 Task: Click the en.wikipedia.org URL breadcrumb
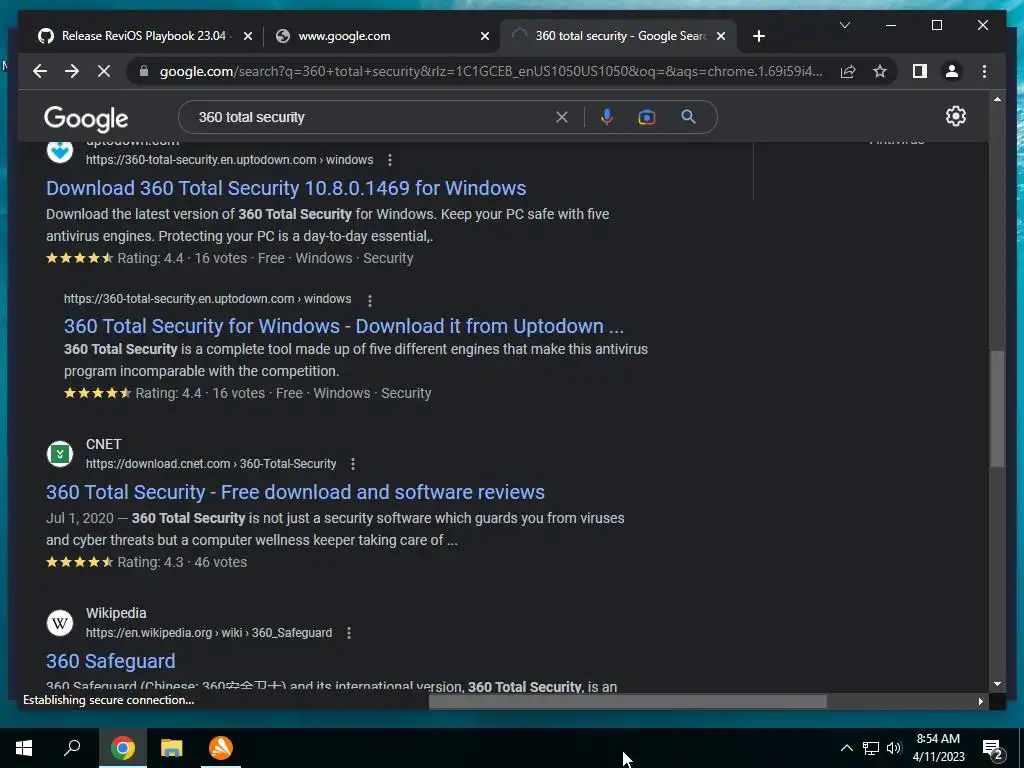(x=209, y=633)
